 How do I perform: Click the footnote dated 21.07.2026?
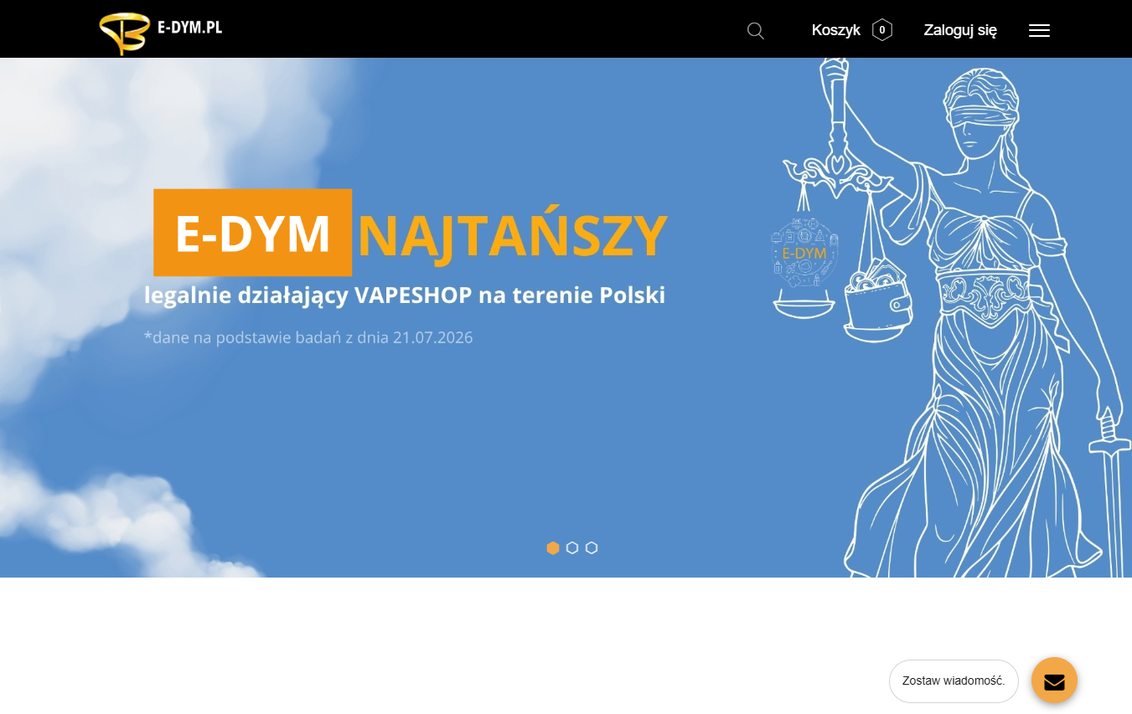308,337
